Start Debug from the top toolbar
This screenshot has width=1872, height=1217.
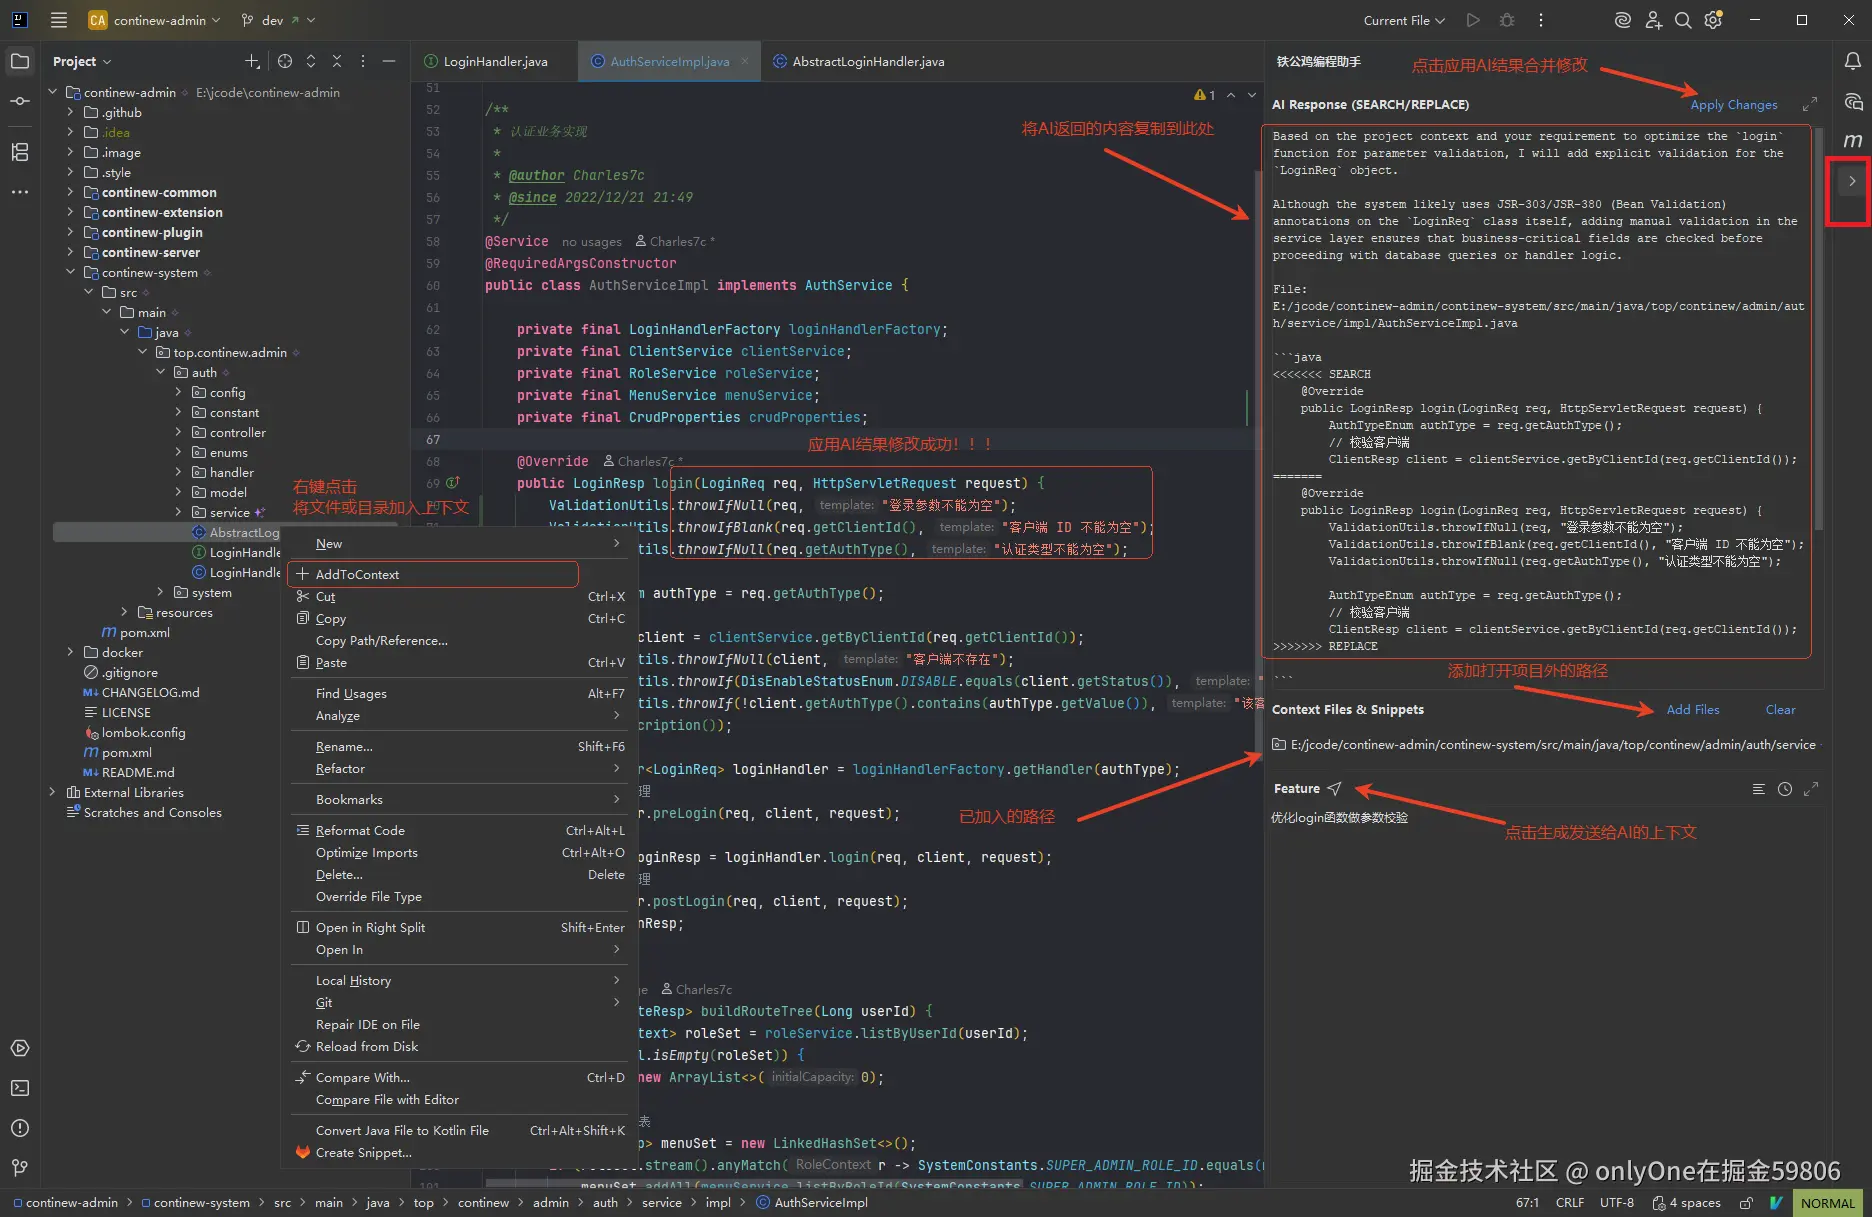coord(1507,20)
